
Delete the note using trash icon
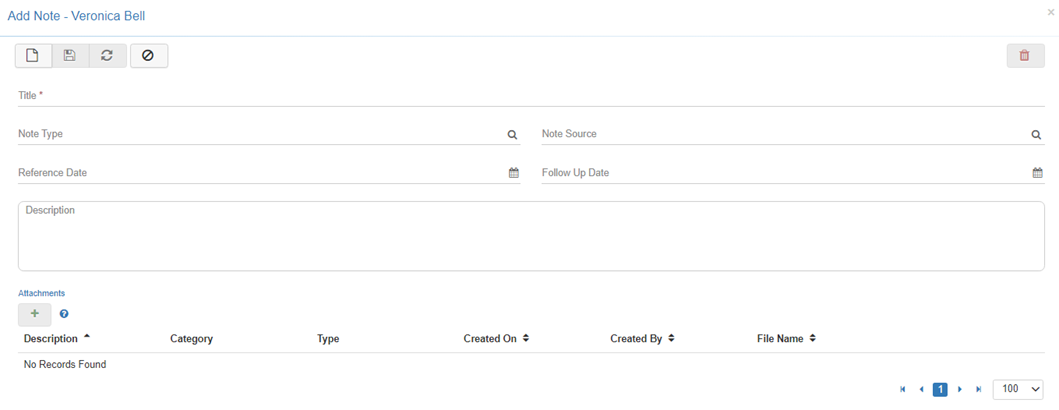click(x=1024, y=56)
